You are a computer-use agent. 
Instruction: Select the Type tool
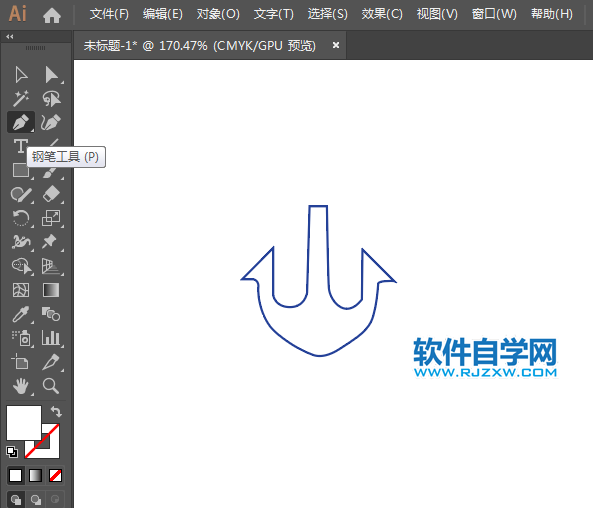point(20,146)
